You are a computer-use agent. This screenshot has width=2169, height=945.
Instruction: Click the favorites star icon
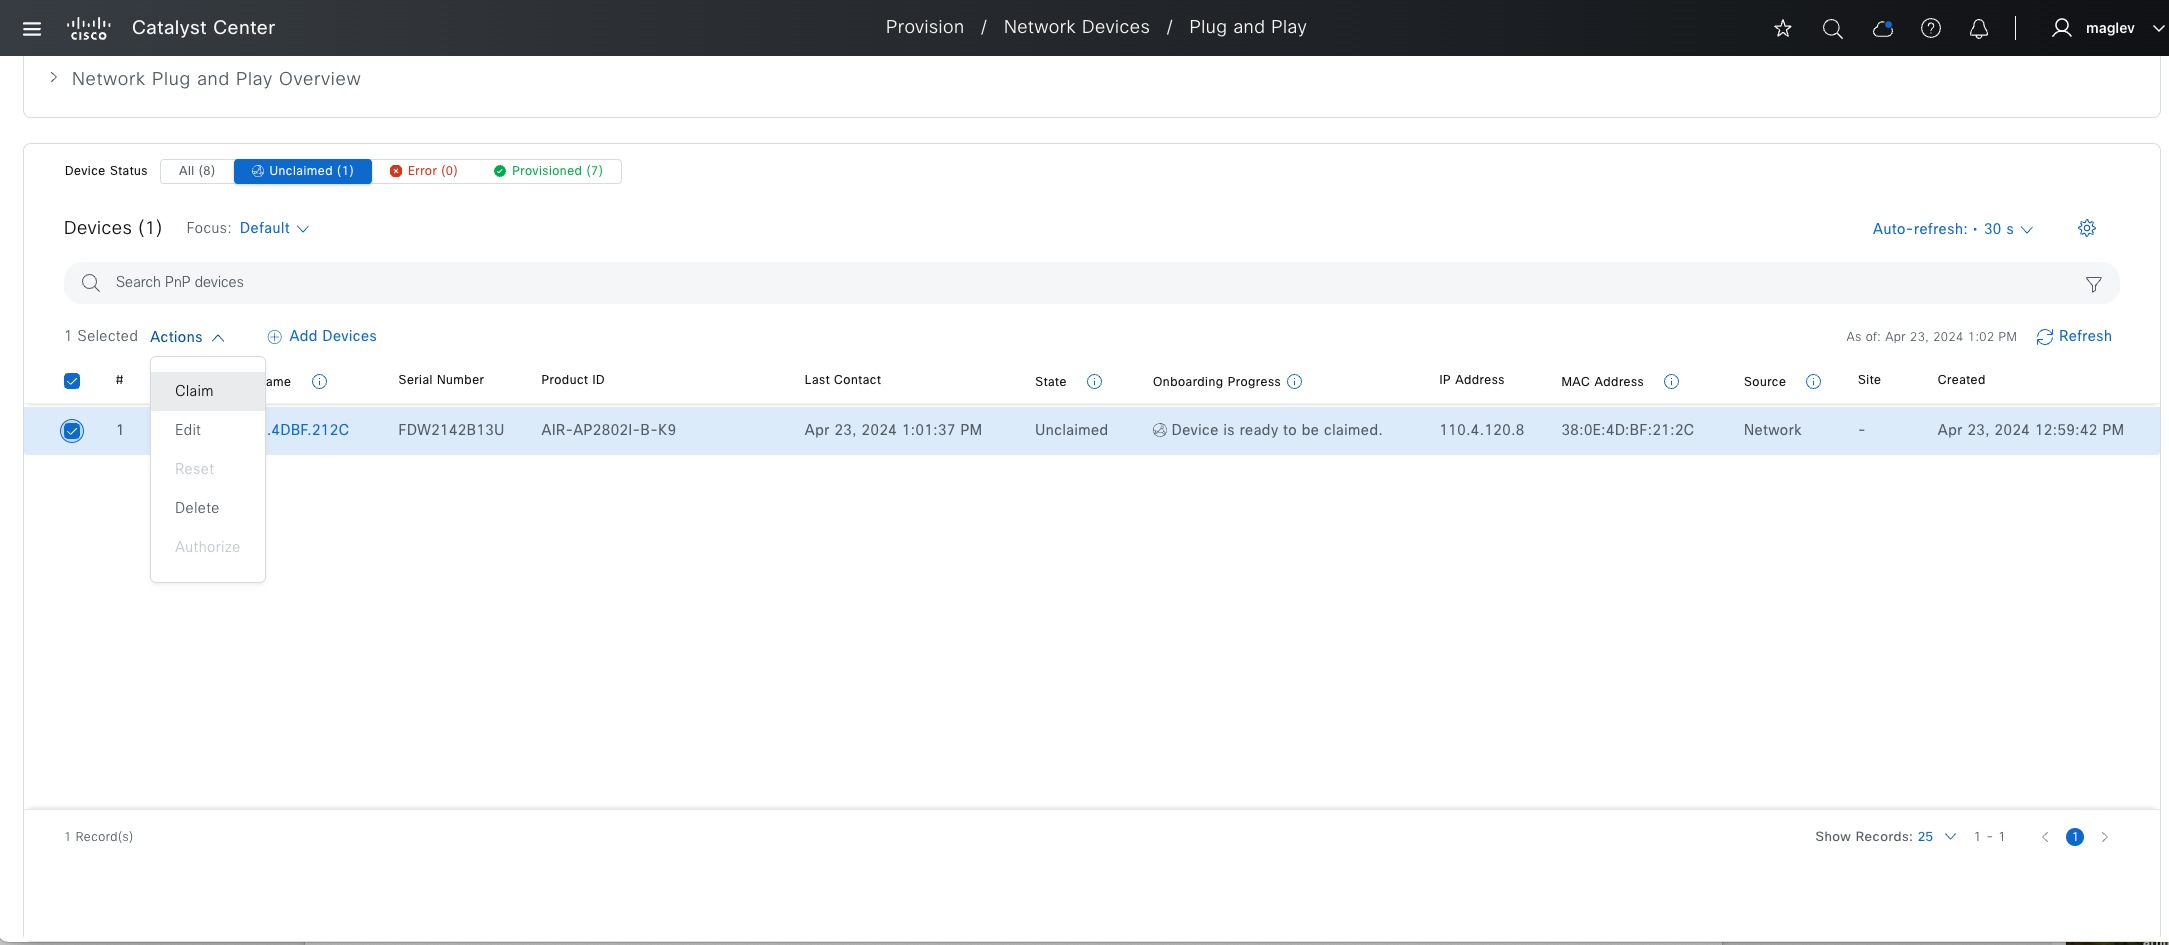[1782, 29]
